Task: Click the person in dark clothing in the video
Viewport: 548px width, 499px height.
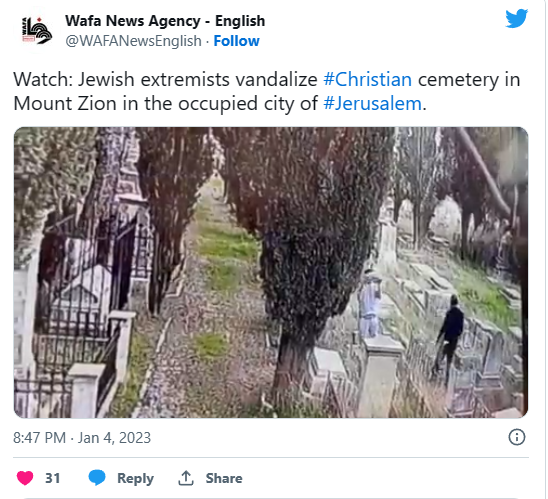Action: [x=449, y=338]
